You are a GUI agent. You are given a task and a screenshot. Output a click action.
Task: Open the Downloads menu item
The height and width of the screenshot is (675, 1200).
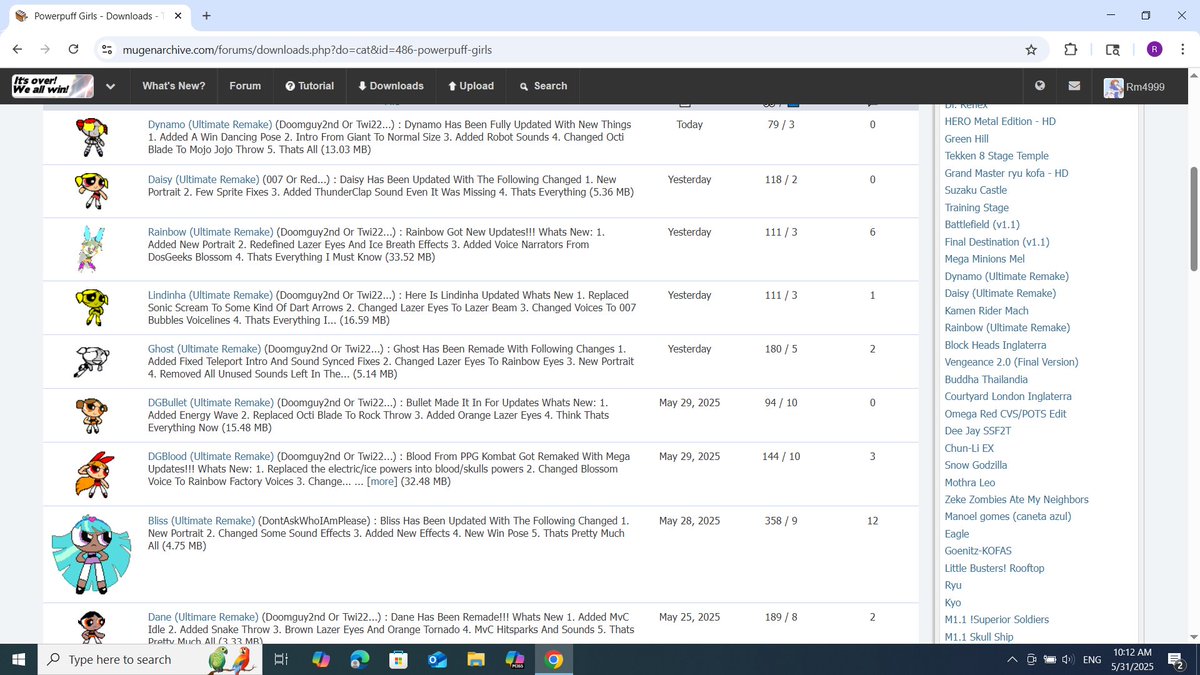391,86
